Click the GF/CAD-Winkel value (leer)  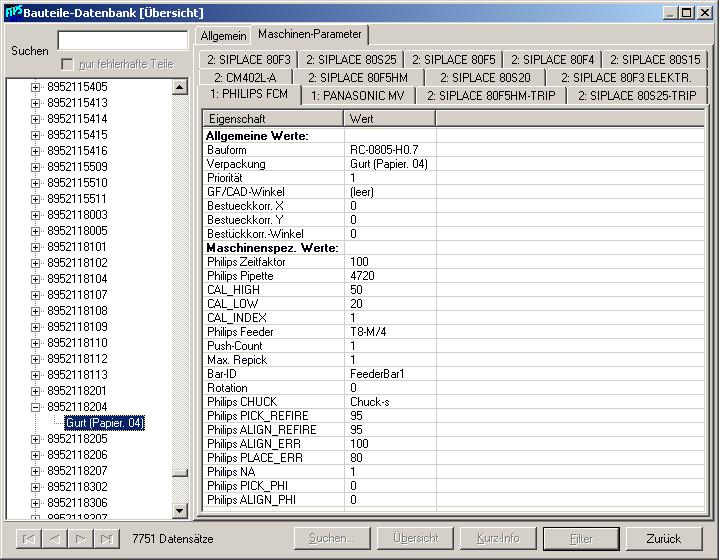362,192
